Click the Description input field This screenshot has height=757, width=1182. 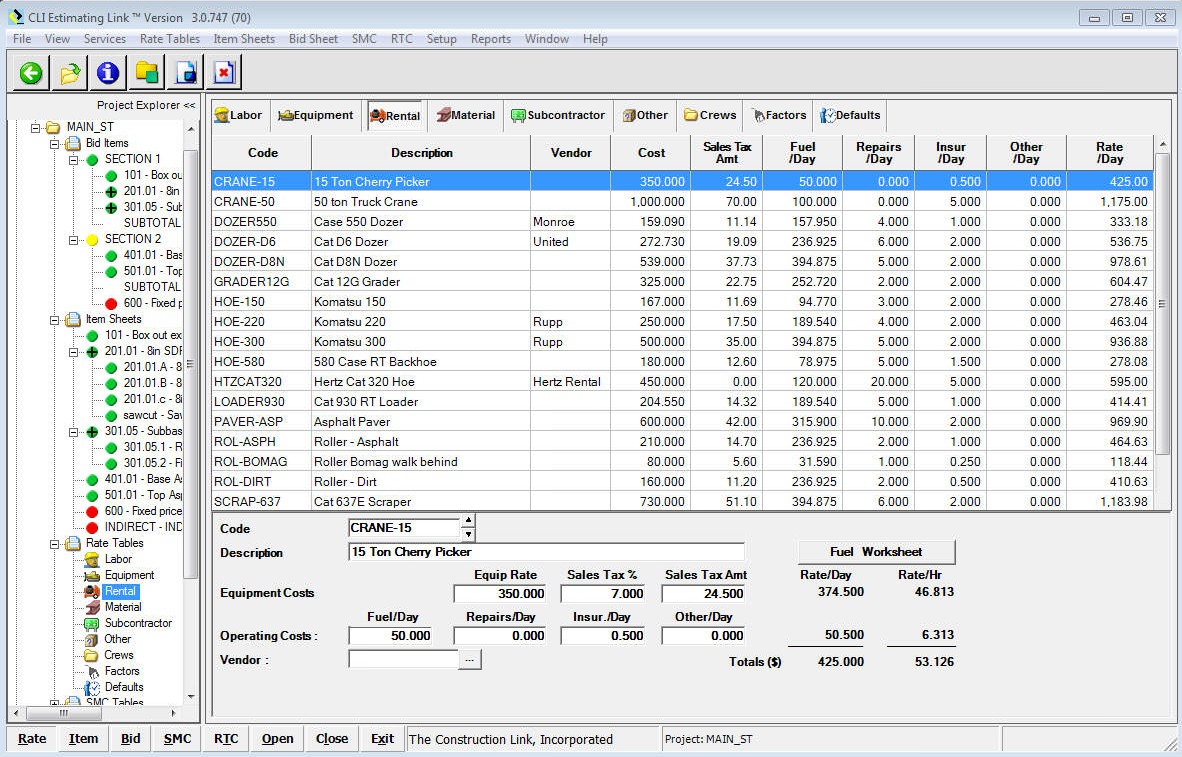pos(547,552)
